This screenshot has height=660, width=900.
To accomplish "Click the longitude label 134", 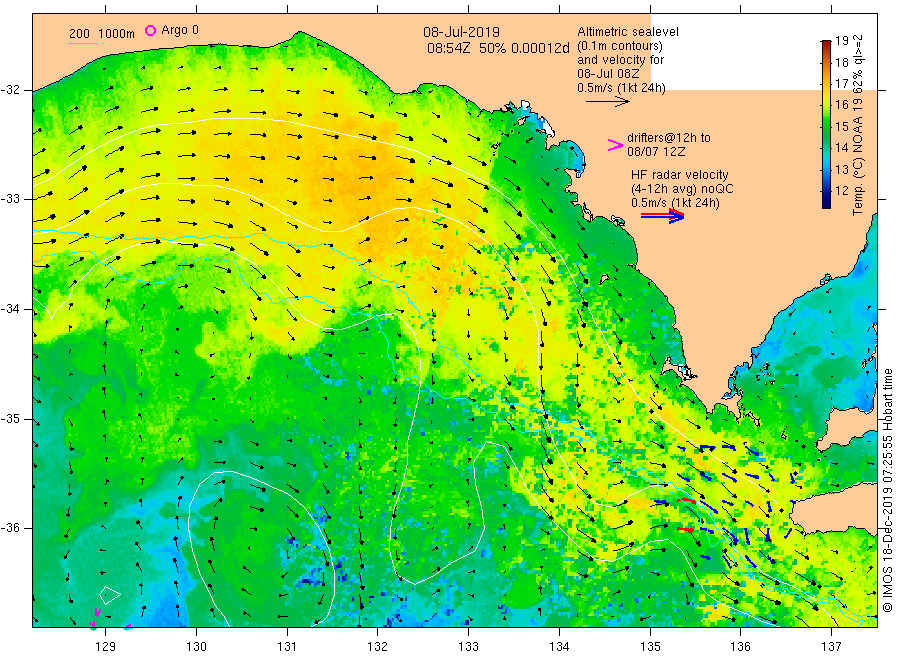I will (x=559, y=647).
